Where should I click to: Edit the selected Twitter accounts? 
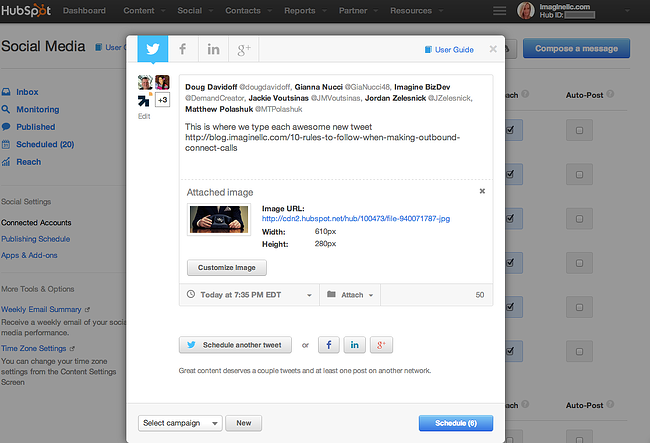[x=144, y=116]
